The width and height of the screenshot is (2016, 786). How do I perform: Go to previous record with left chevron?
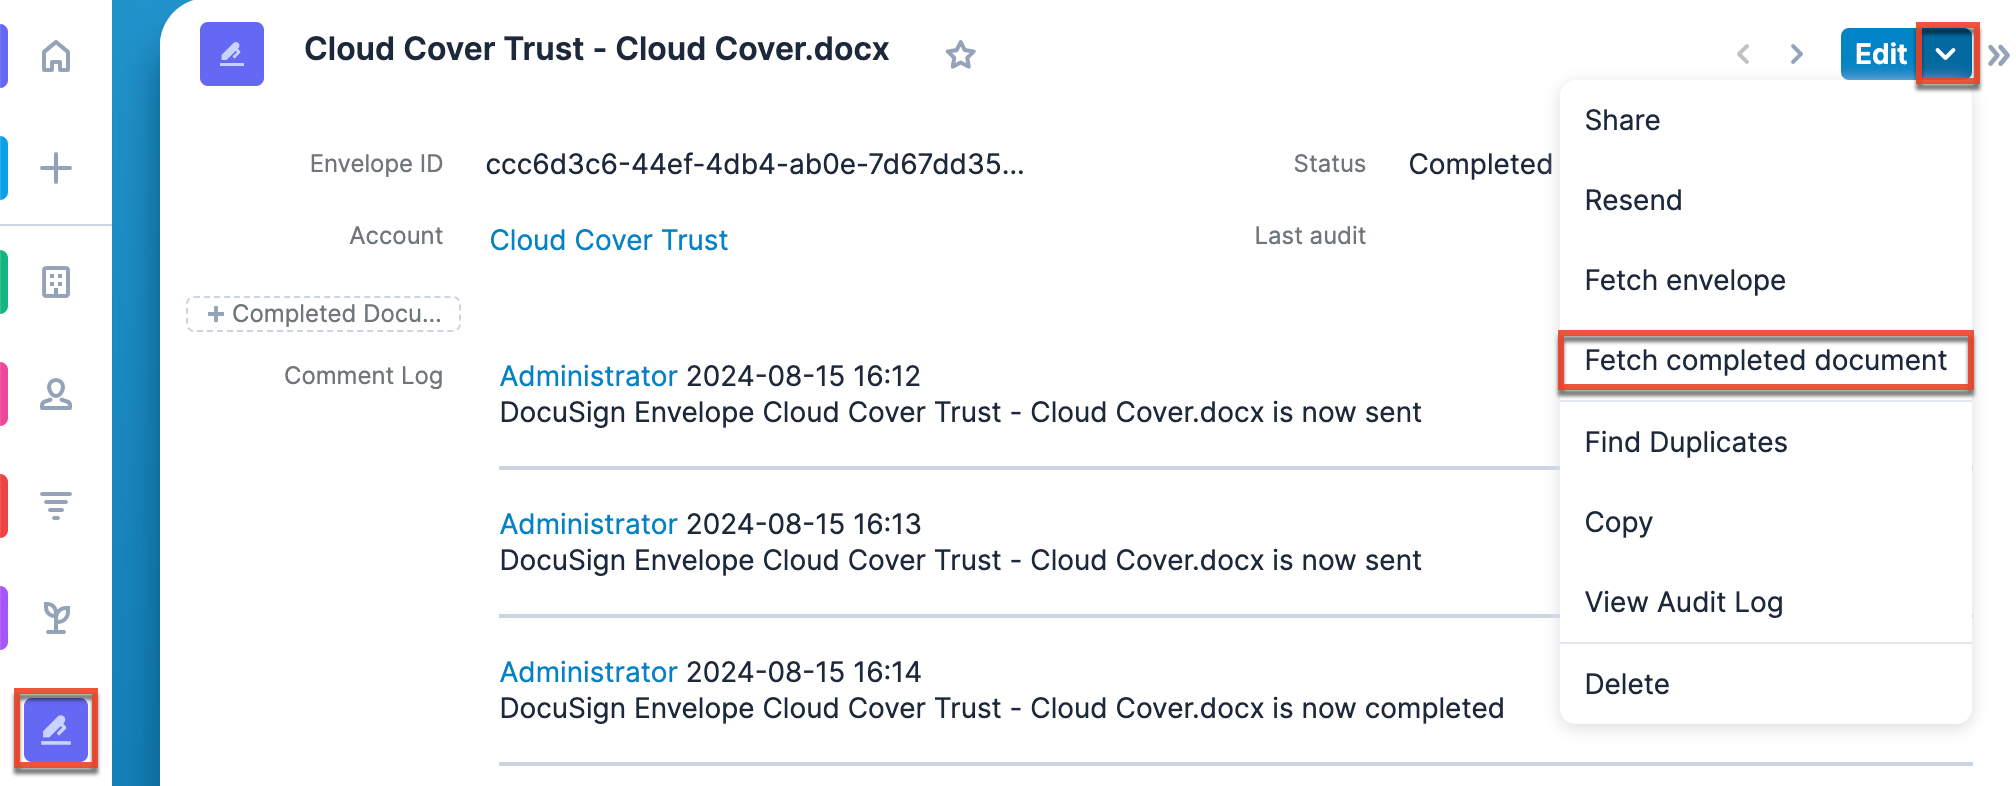coord(1743,54)
